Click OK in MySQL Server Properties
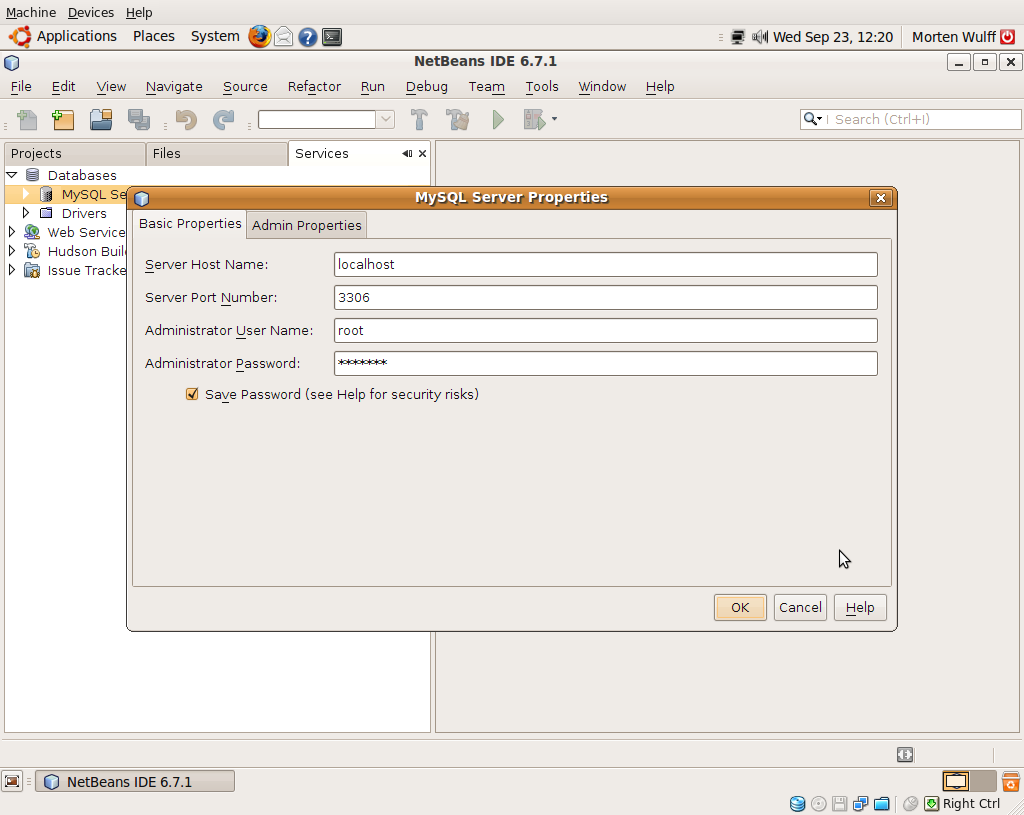 click(740, 607)
